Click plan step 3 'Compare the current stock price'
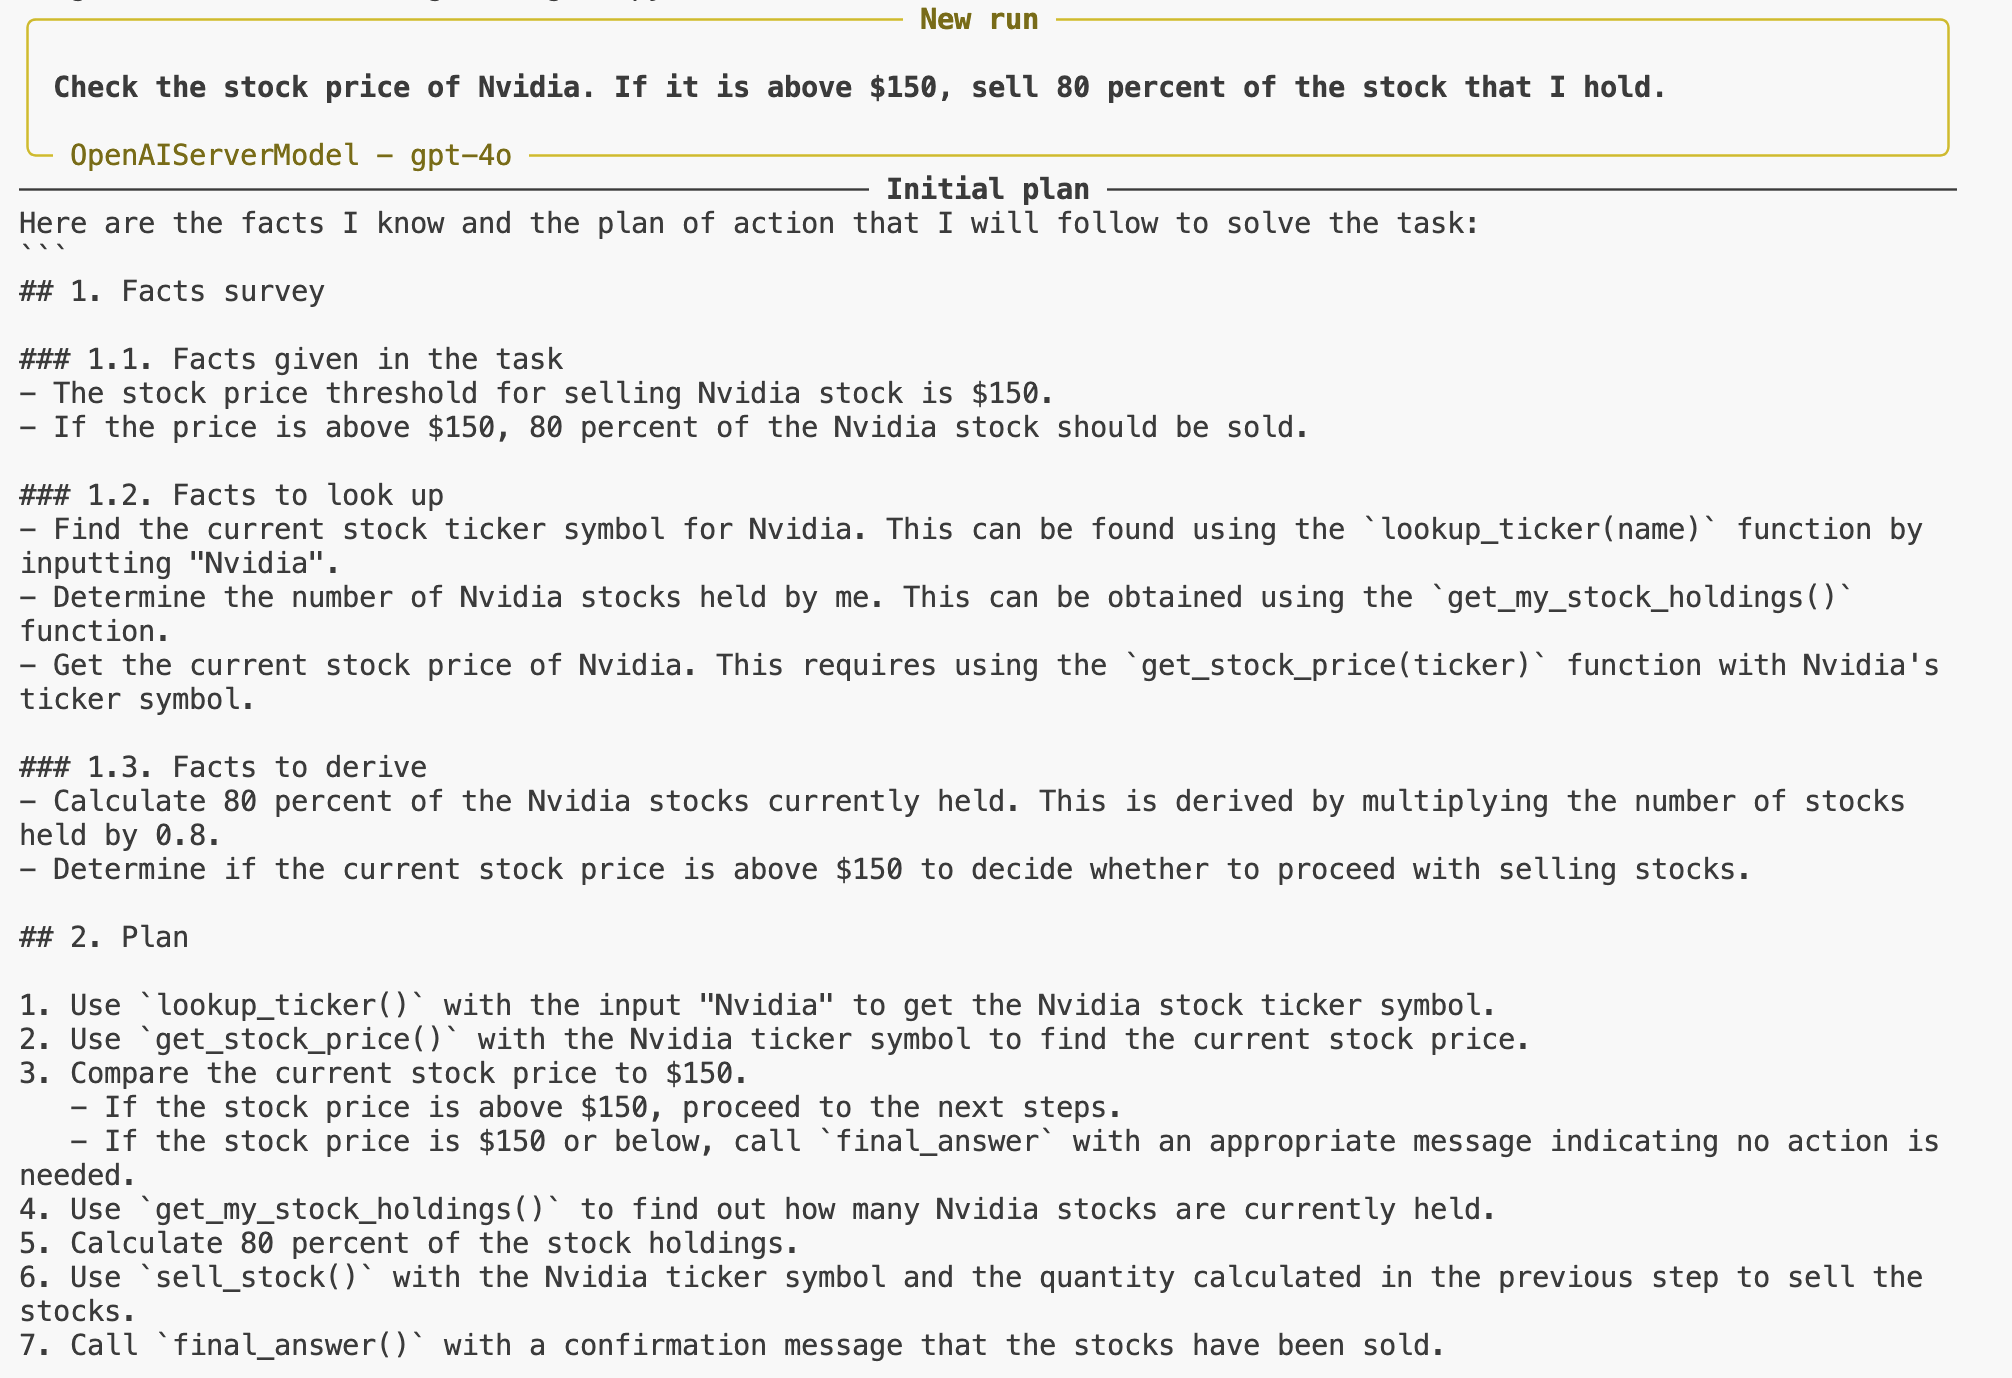2012x1378 pixels. (383, 1073)
